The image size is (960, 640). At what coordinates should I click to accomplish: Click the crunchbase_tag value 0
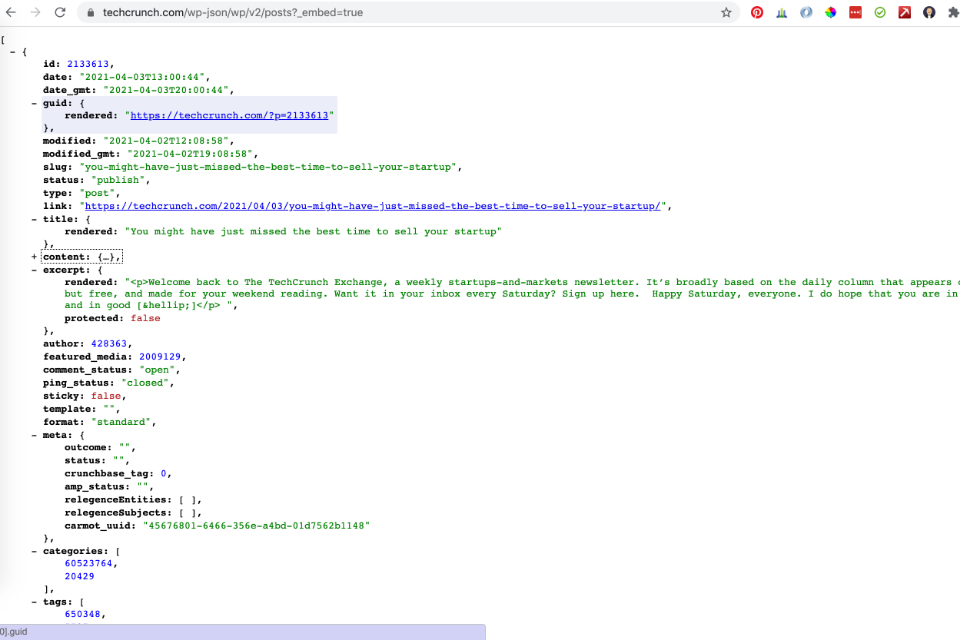tap(163, 473)
